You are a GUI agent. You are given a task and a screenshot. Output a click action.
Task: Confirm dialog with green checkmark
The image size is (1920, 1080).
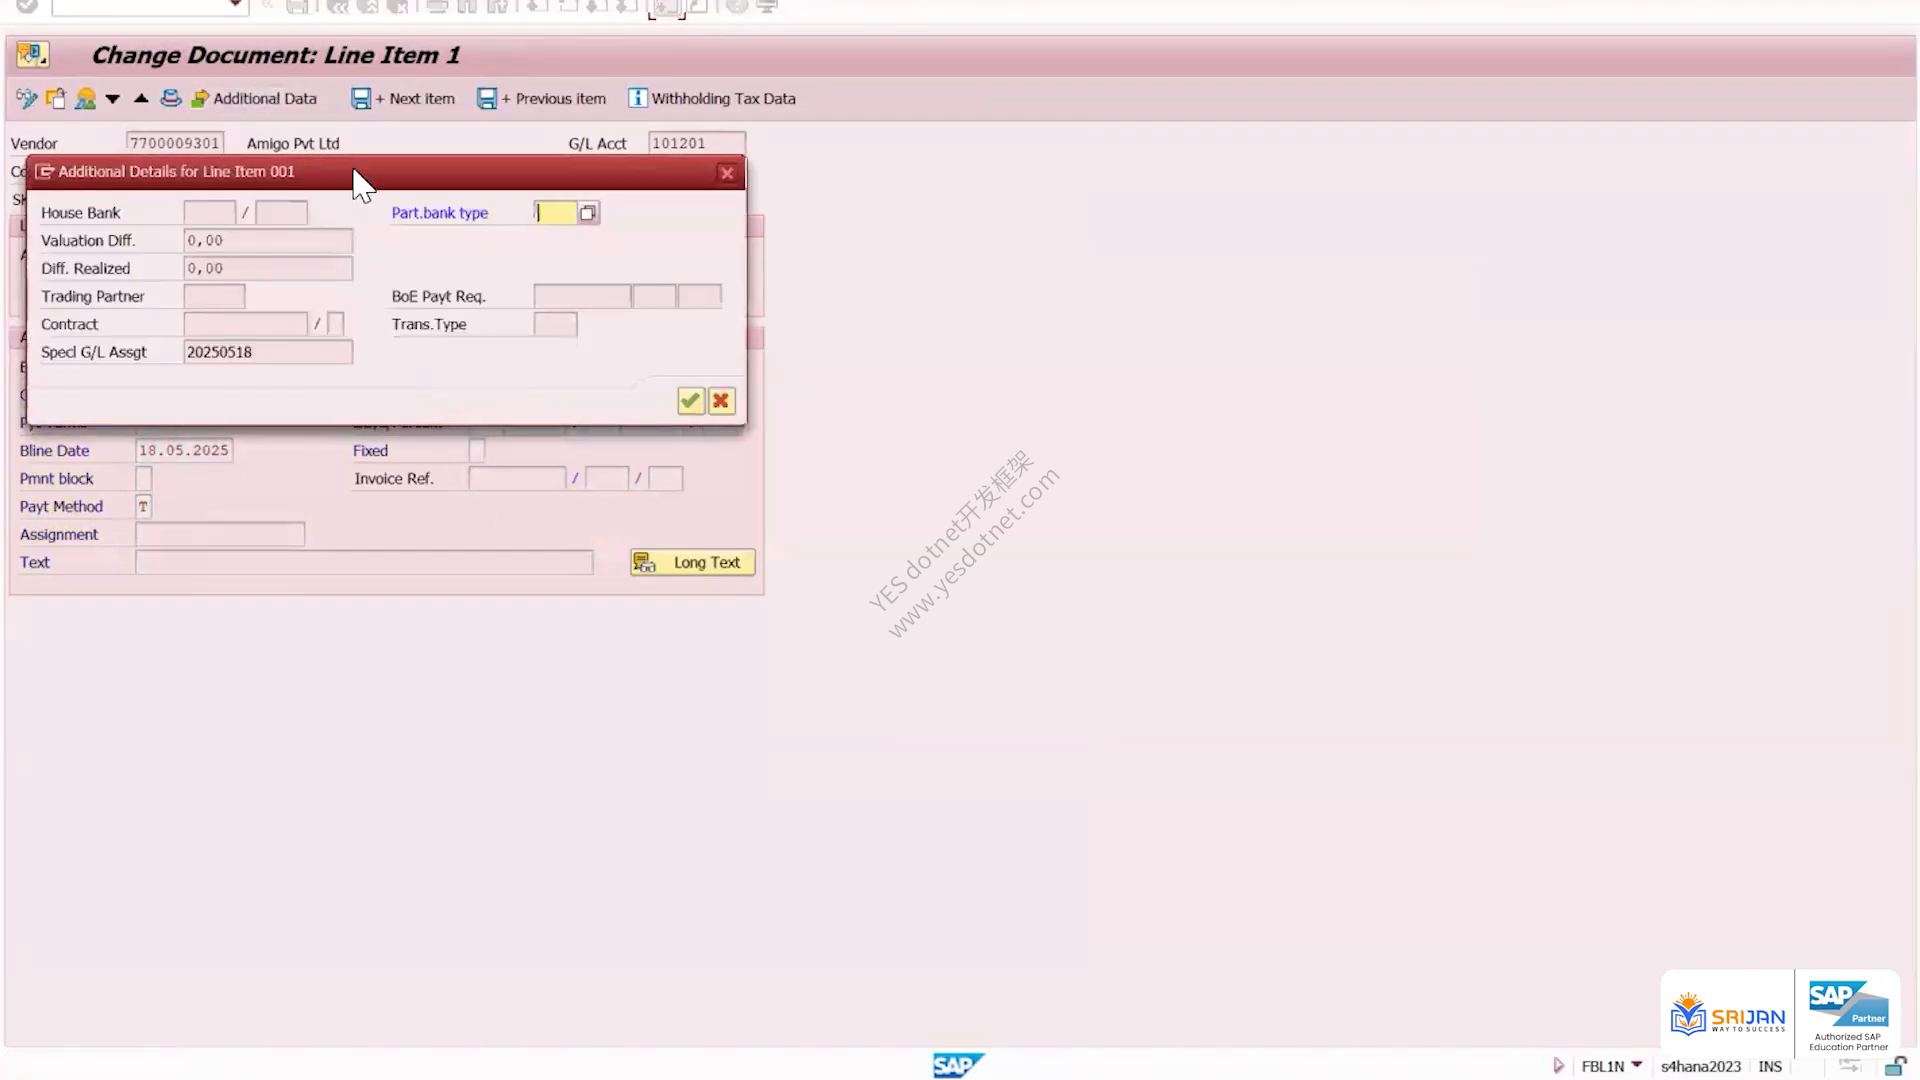pyautogui.click(x=690, y=401)
